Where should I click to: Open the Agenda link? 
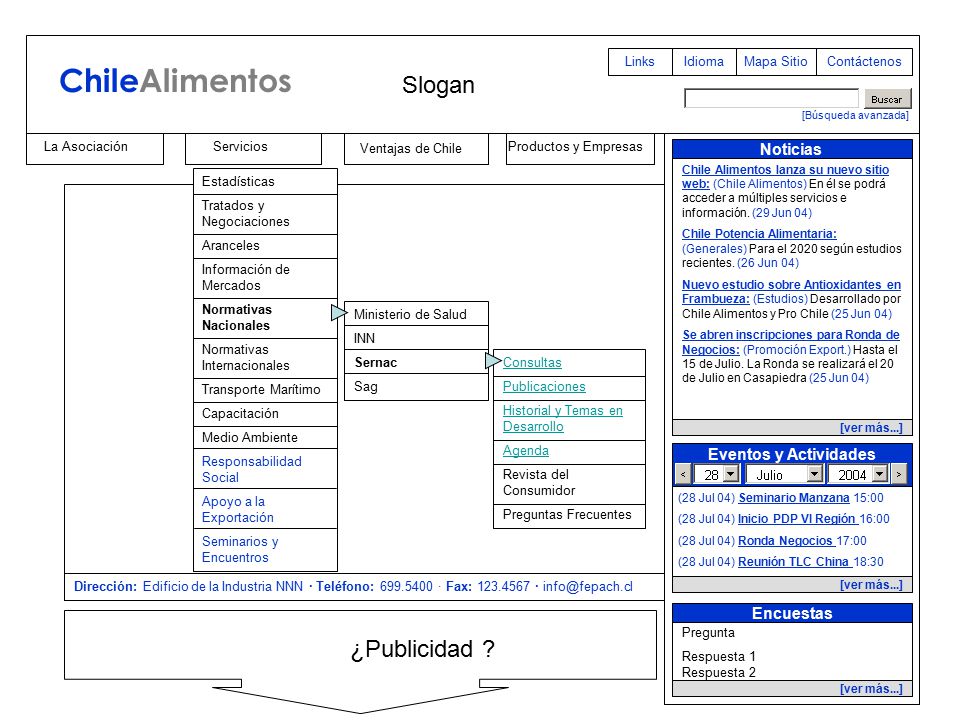526,451
